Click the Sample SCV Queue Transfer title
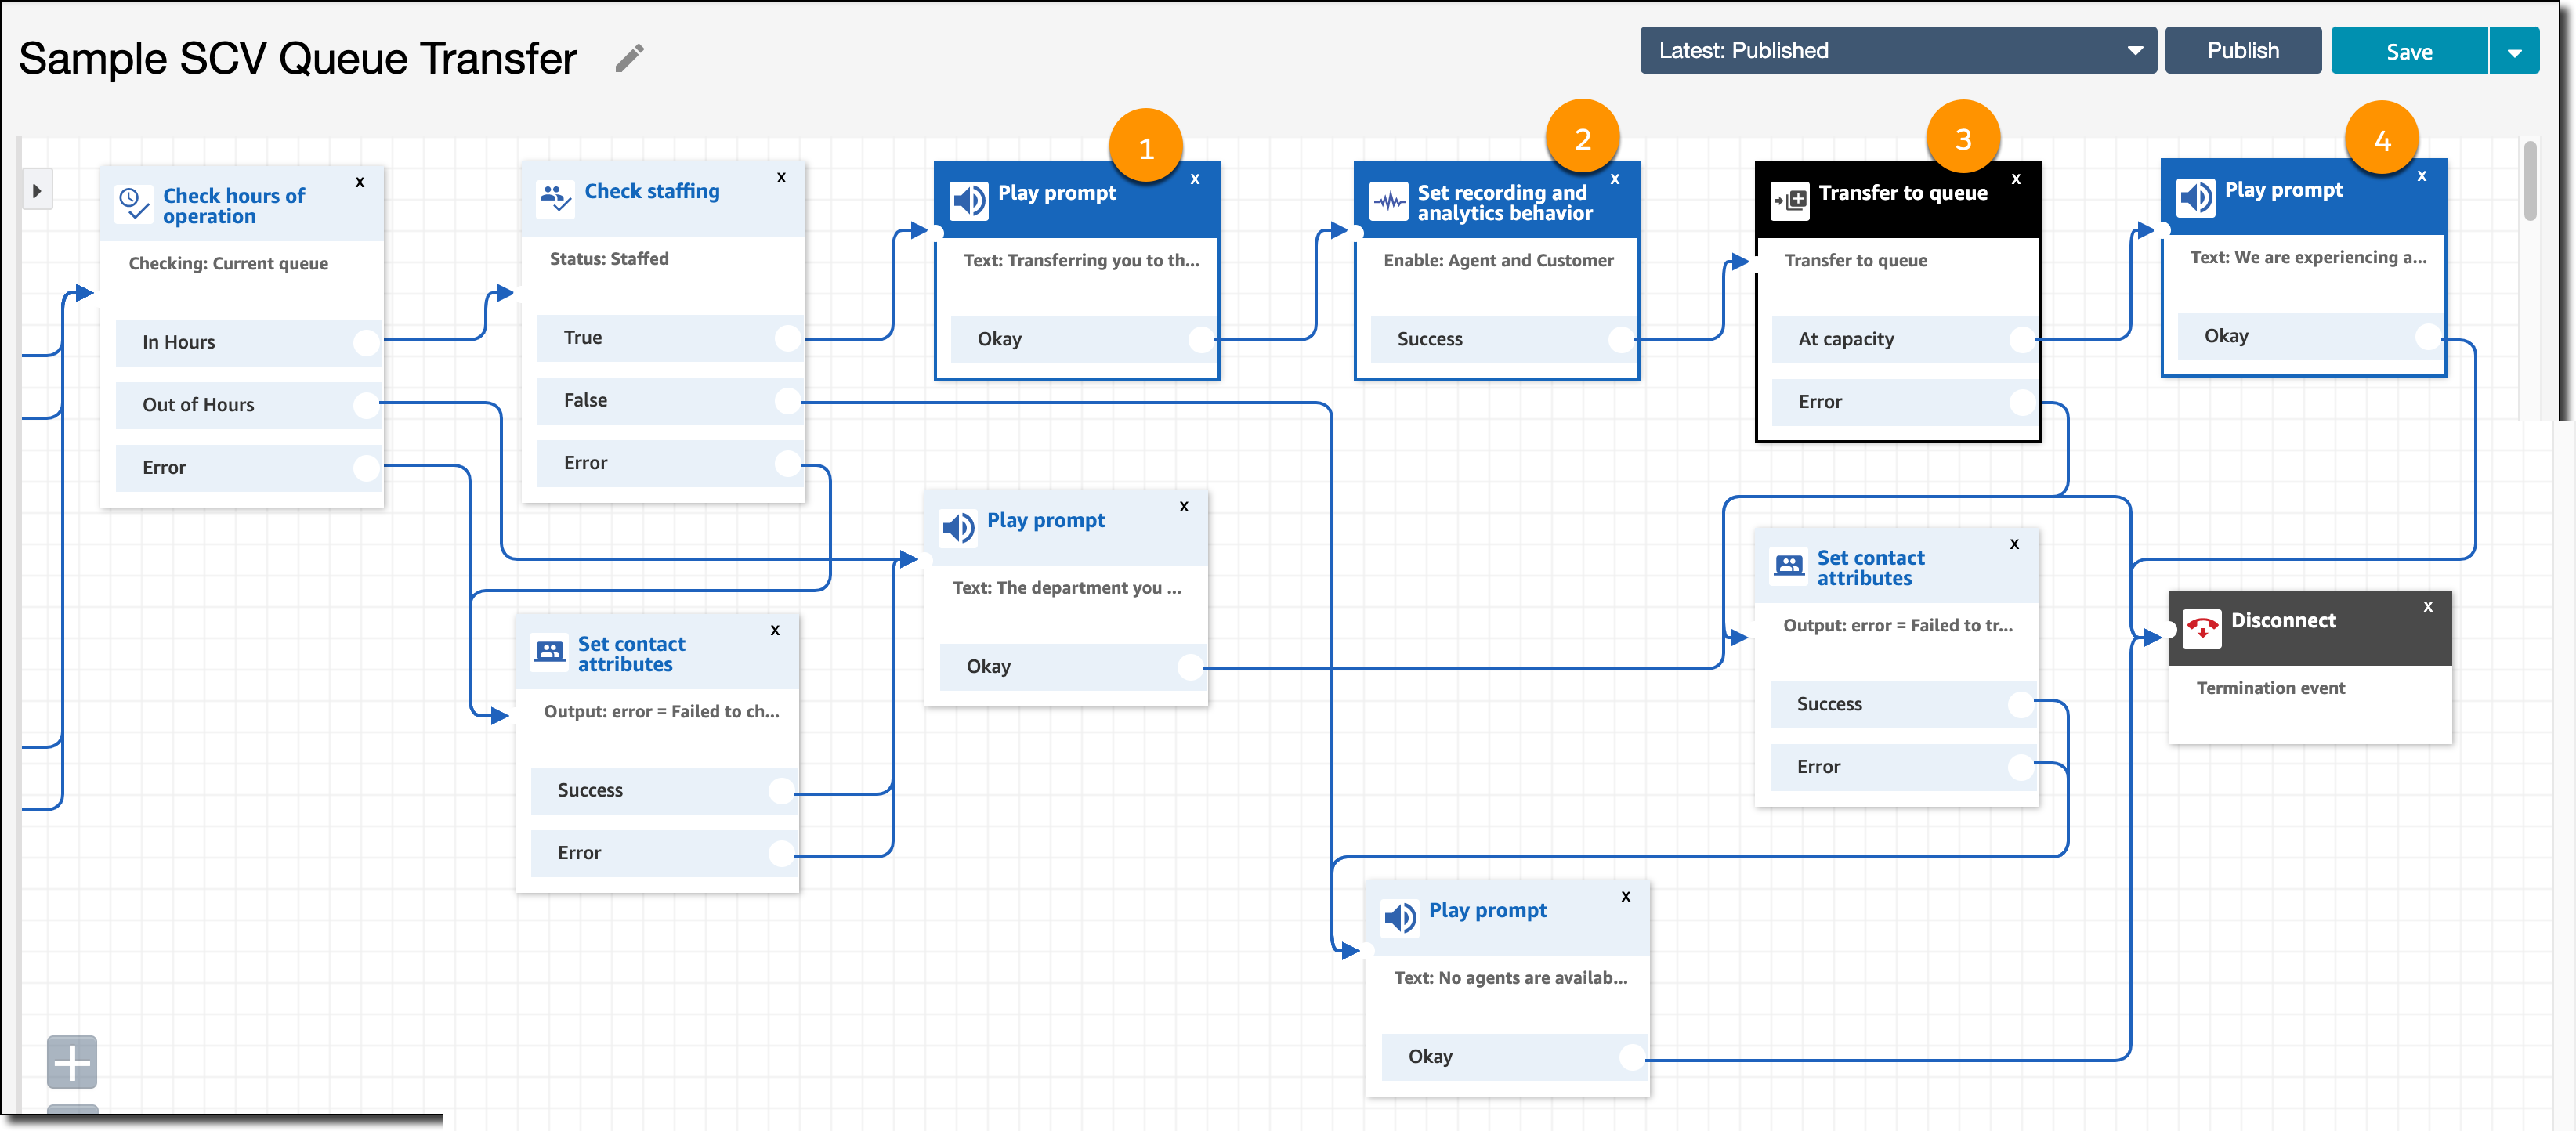 click(298, 58)
